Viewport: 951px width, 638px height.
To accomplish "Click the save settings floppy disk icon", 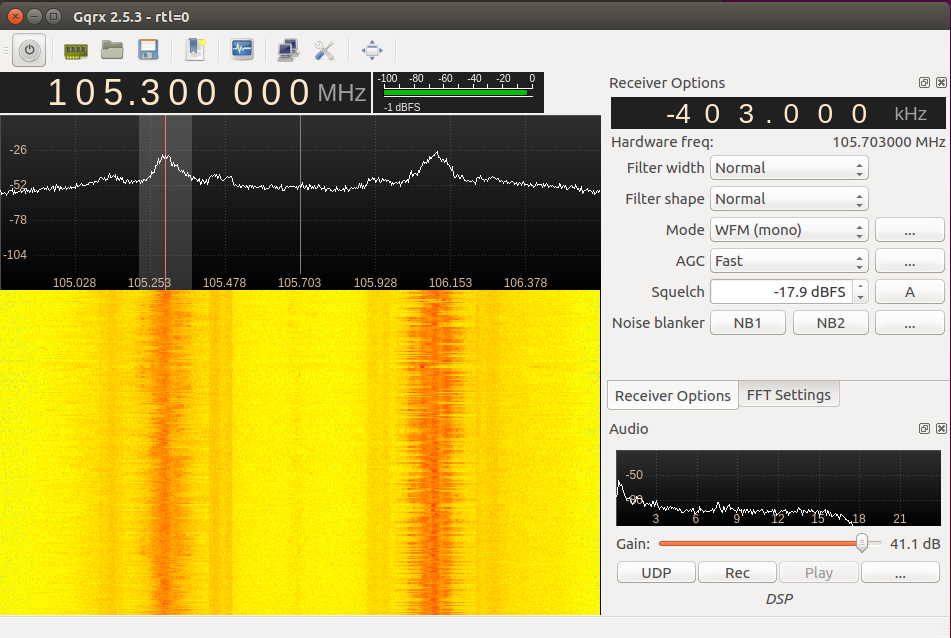I will coord(148,50).
